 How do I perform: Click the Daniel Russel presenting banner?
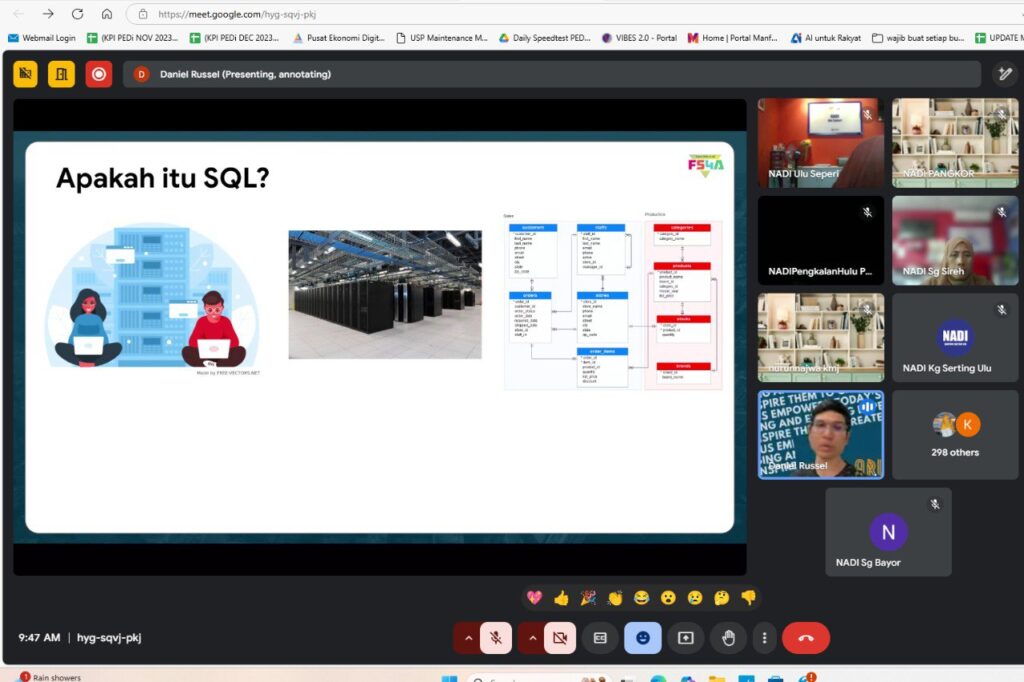pos(245,74)
